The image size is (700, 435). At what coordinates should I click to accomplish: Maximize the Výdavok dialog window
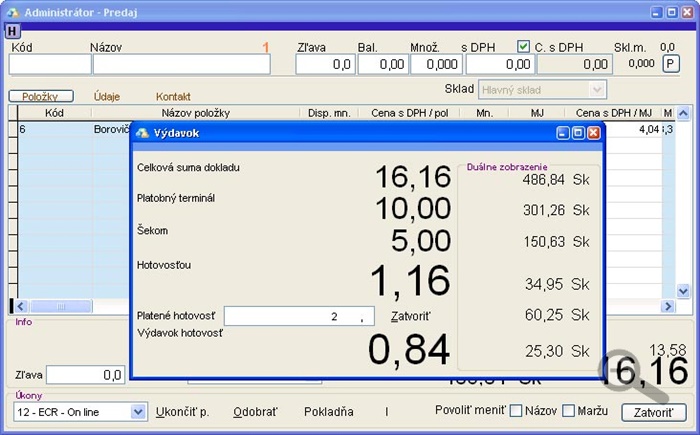pos(579,132)
